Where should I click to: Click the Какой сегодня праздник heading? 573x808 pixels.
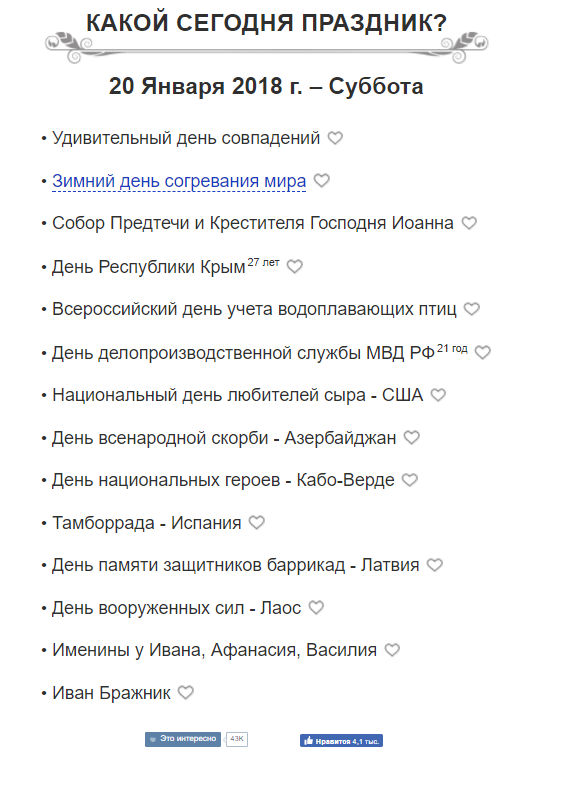pos(266,23)
